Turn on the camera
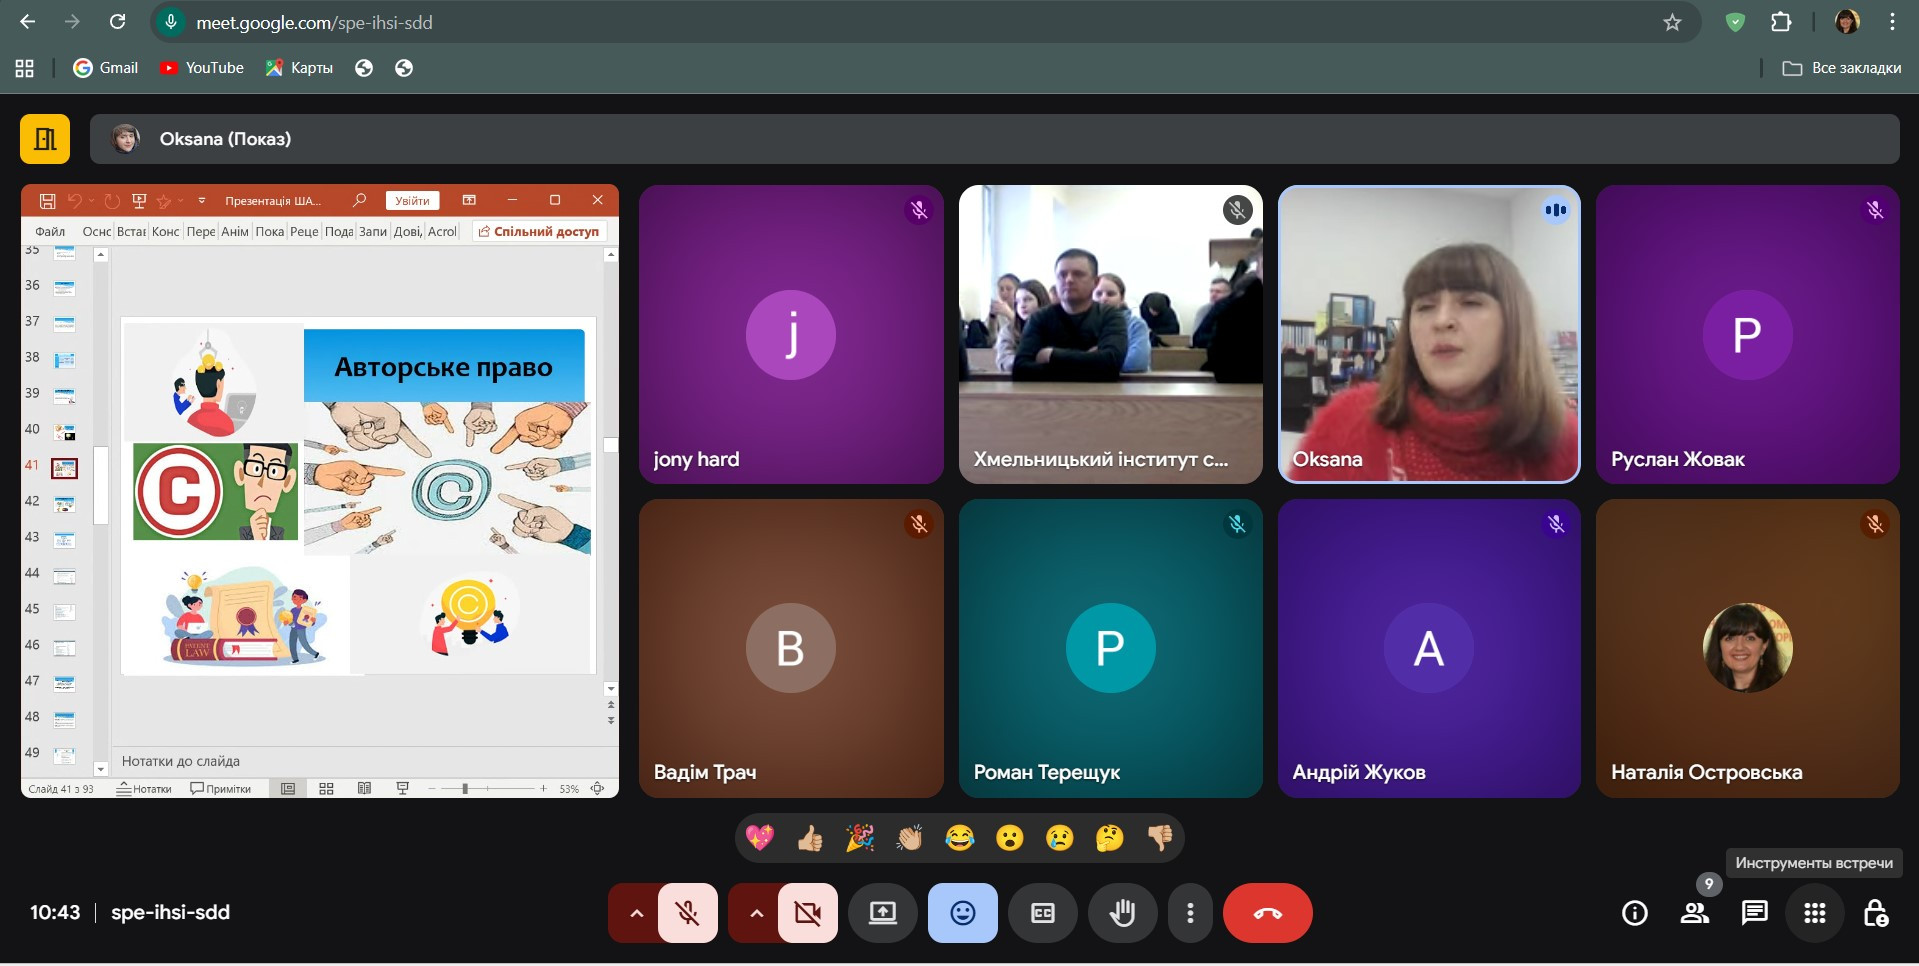1919x966 pixels. (807, 913)
